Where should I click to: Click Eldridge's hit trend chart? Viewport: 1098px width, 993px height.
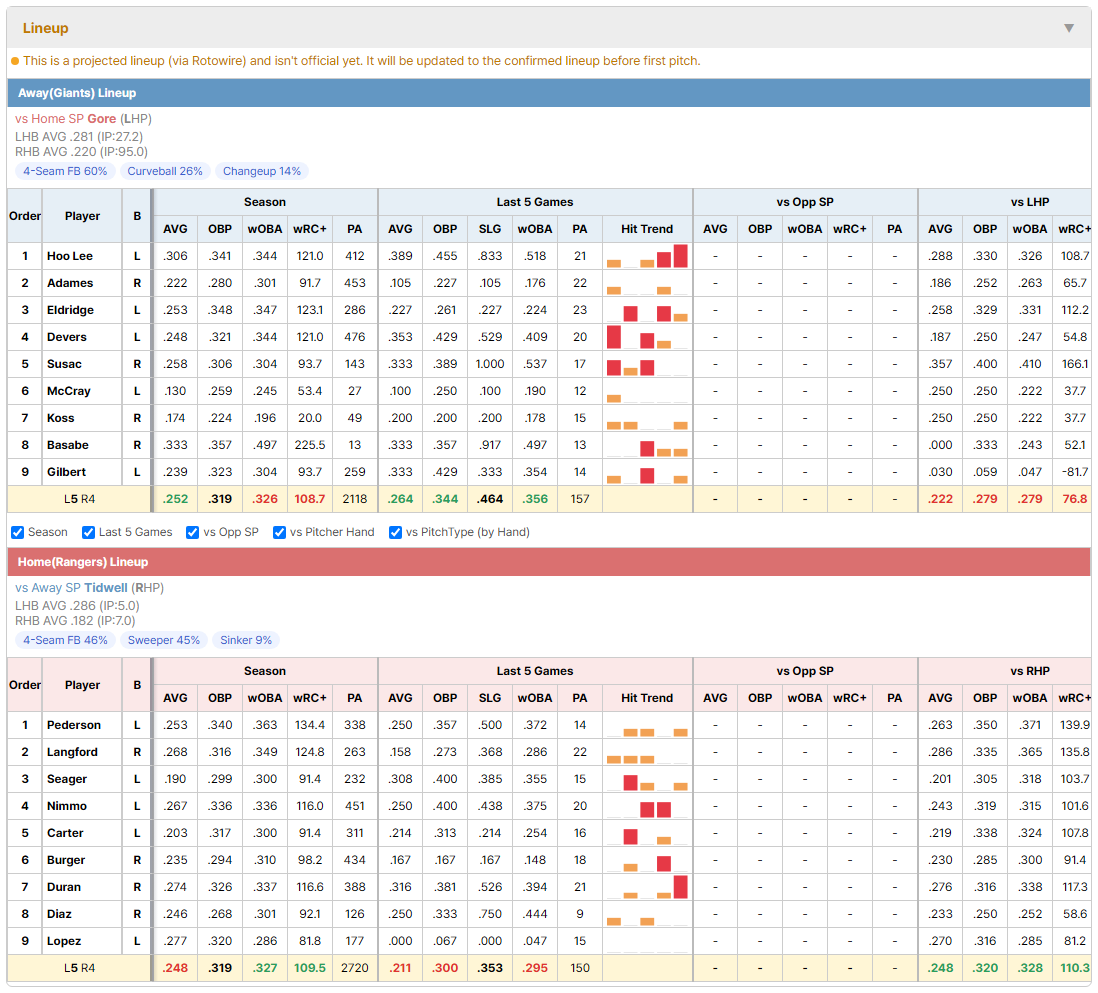coord(647,310)
